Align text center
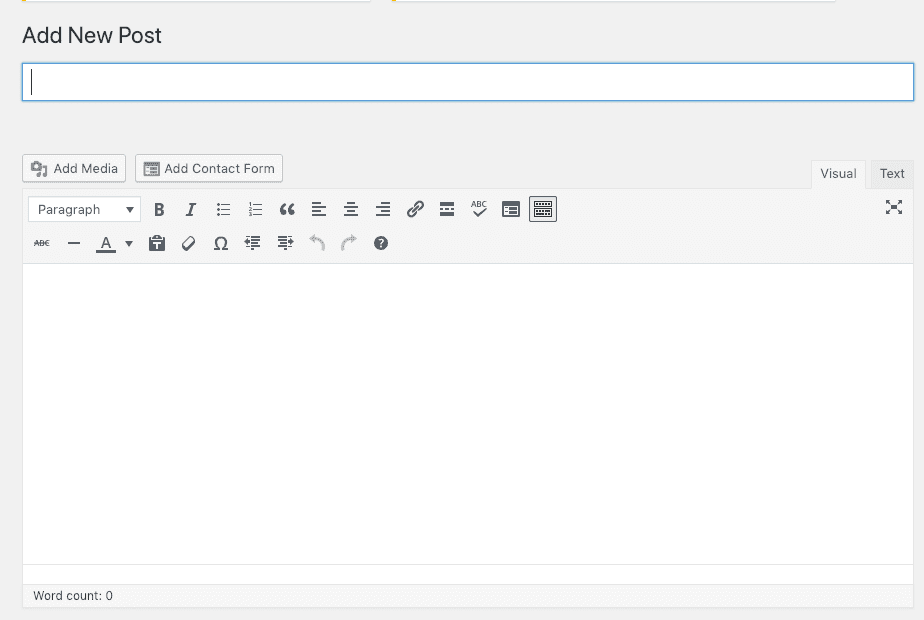The image size is (924, 620). pyautogui.click(x=351, y=209)
